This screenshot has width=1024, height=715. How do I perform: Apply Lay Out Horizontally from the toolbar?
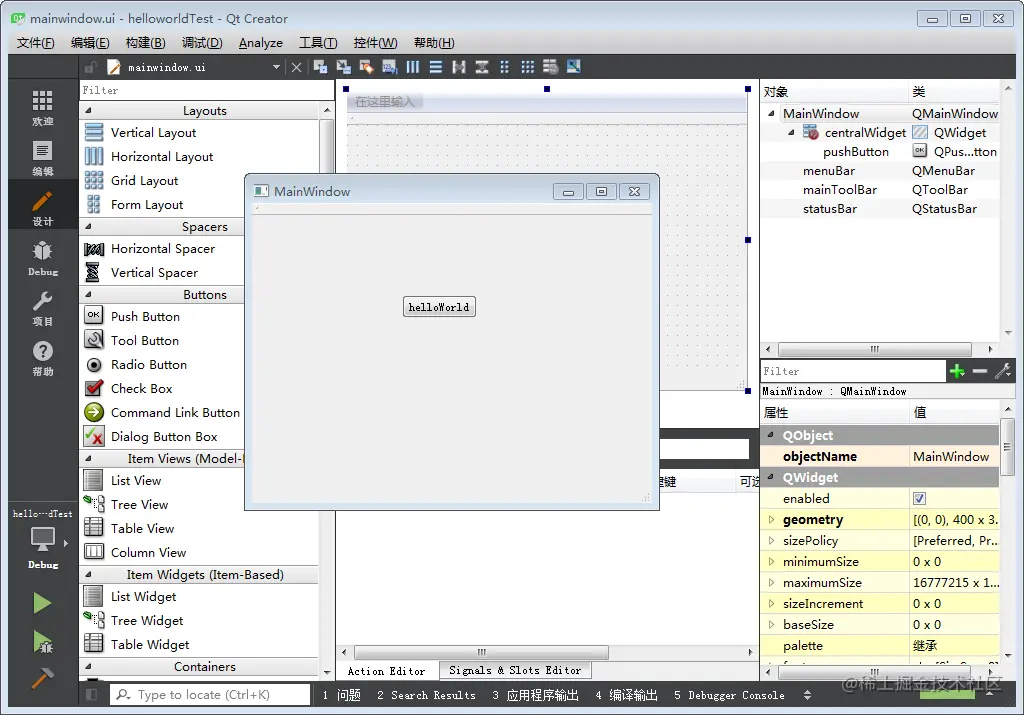[x=413, y=67]
